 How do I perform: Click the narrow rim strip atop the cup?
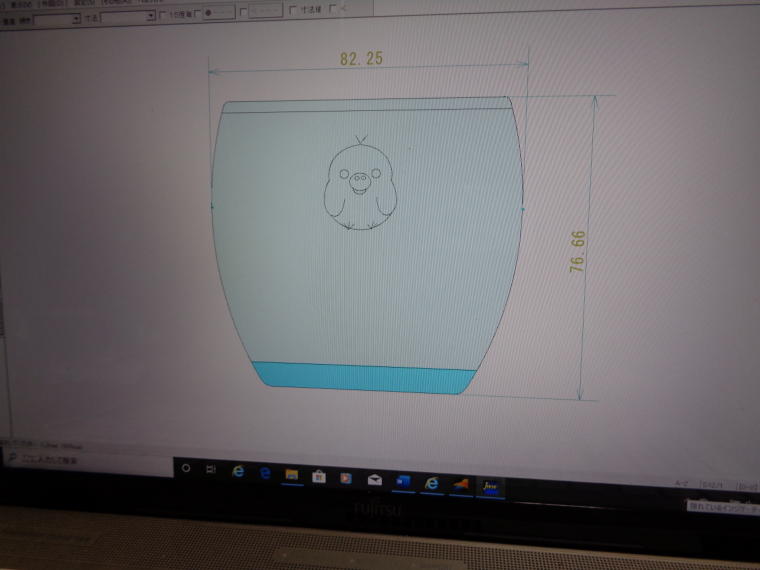tap(367, 105)
